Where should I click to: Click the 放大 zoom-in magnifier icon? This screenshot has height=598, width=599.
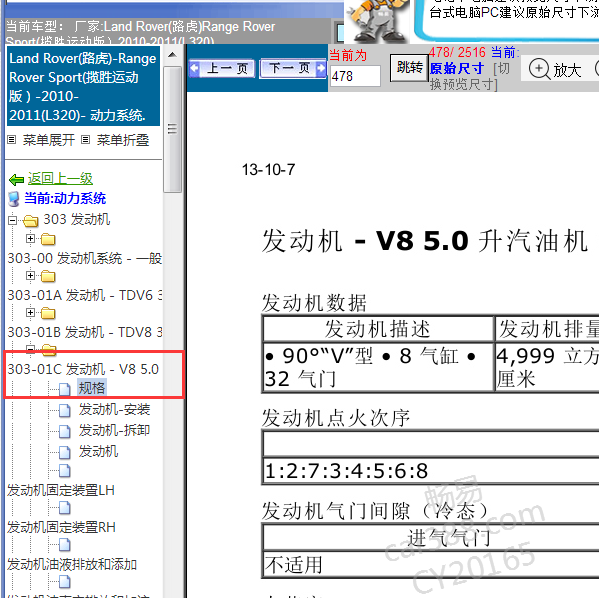click(539, 70)
